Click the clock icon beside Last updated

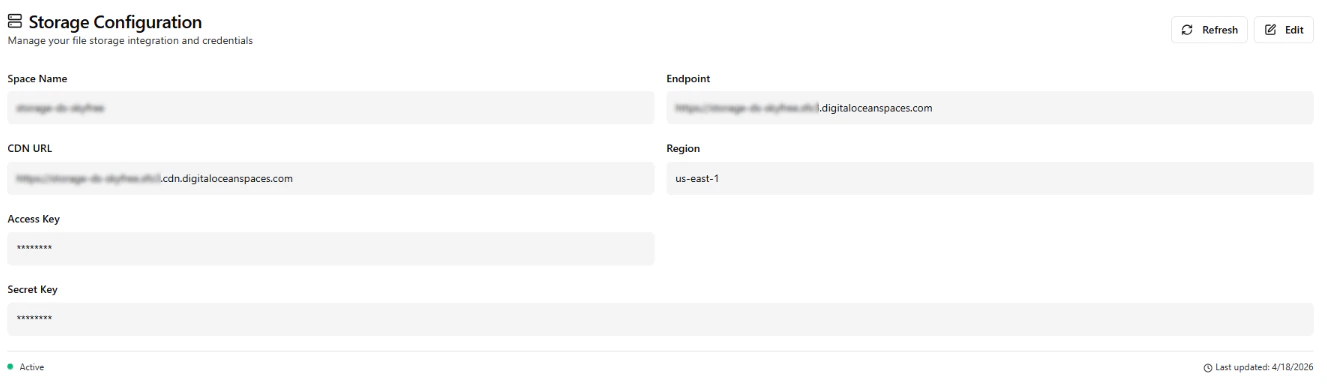point(1209,368)
